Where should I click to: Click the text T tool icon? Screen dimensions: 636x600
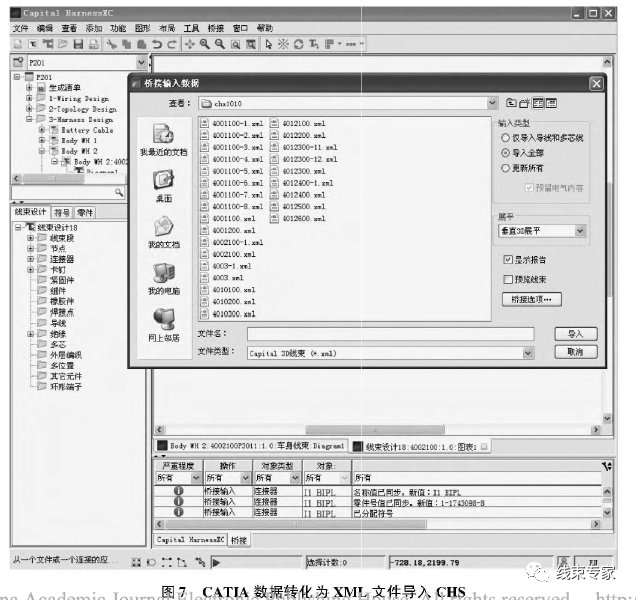pyautogui.click(x=314, y=44)
